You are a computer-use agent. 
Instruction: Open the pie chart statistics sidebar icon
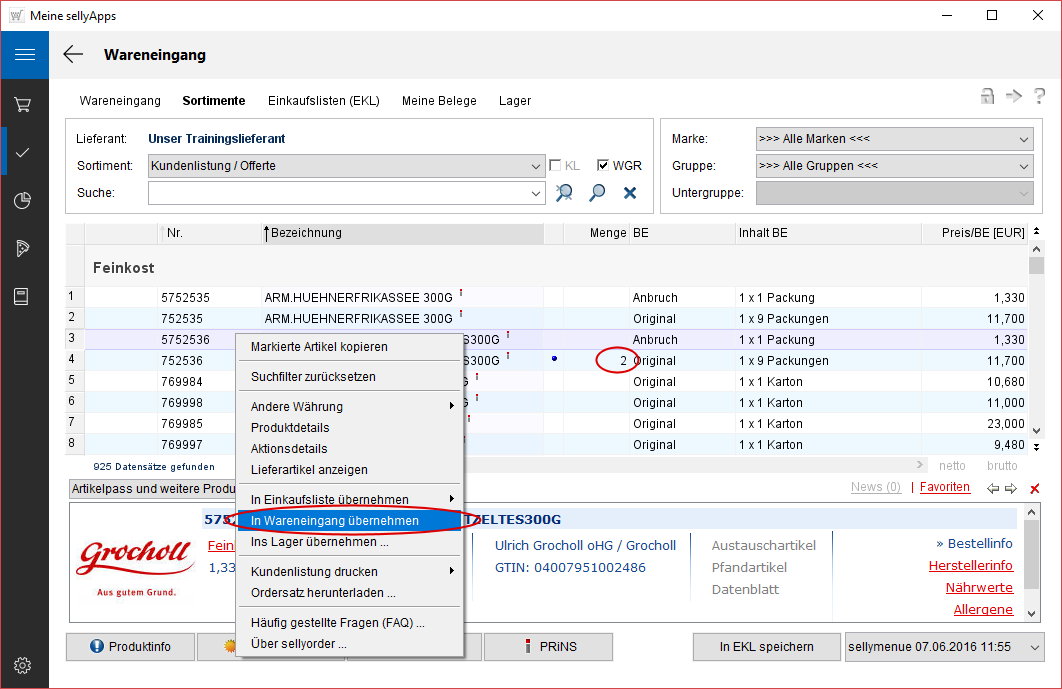coord(24,201)
